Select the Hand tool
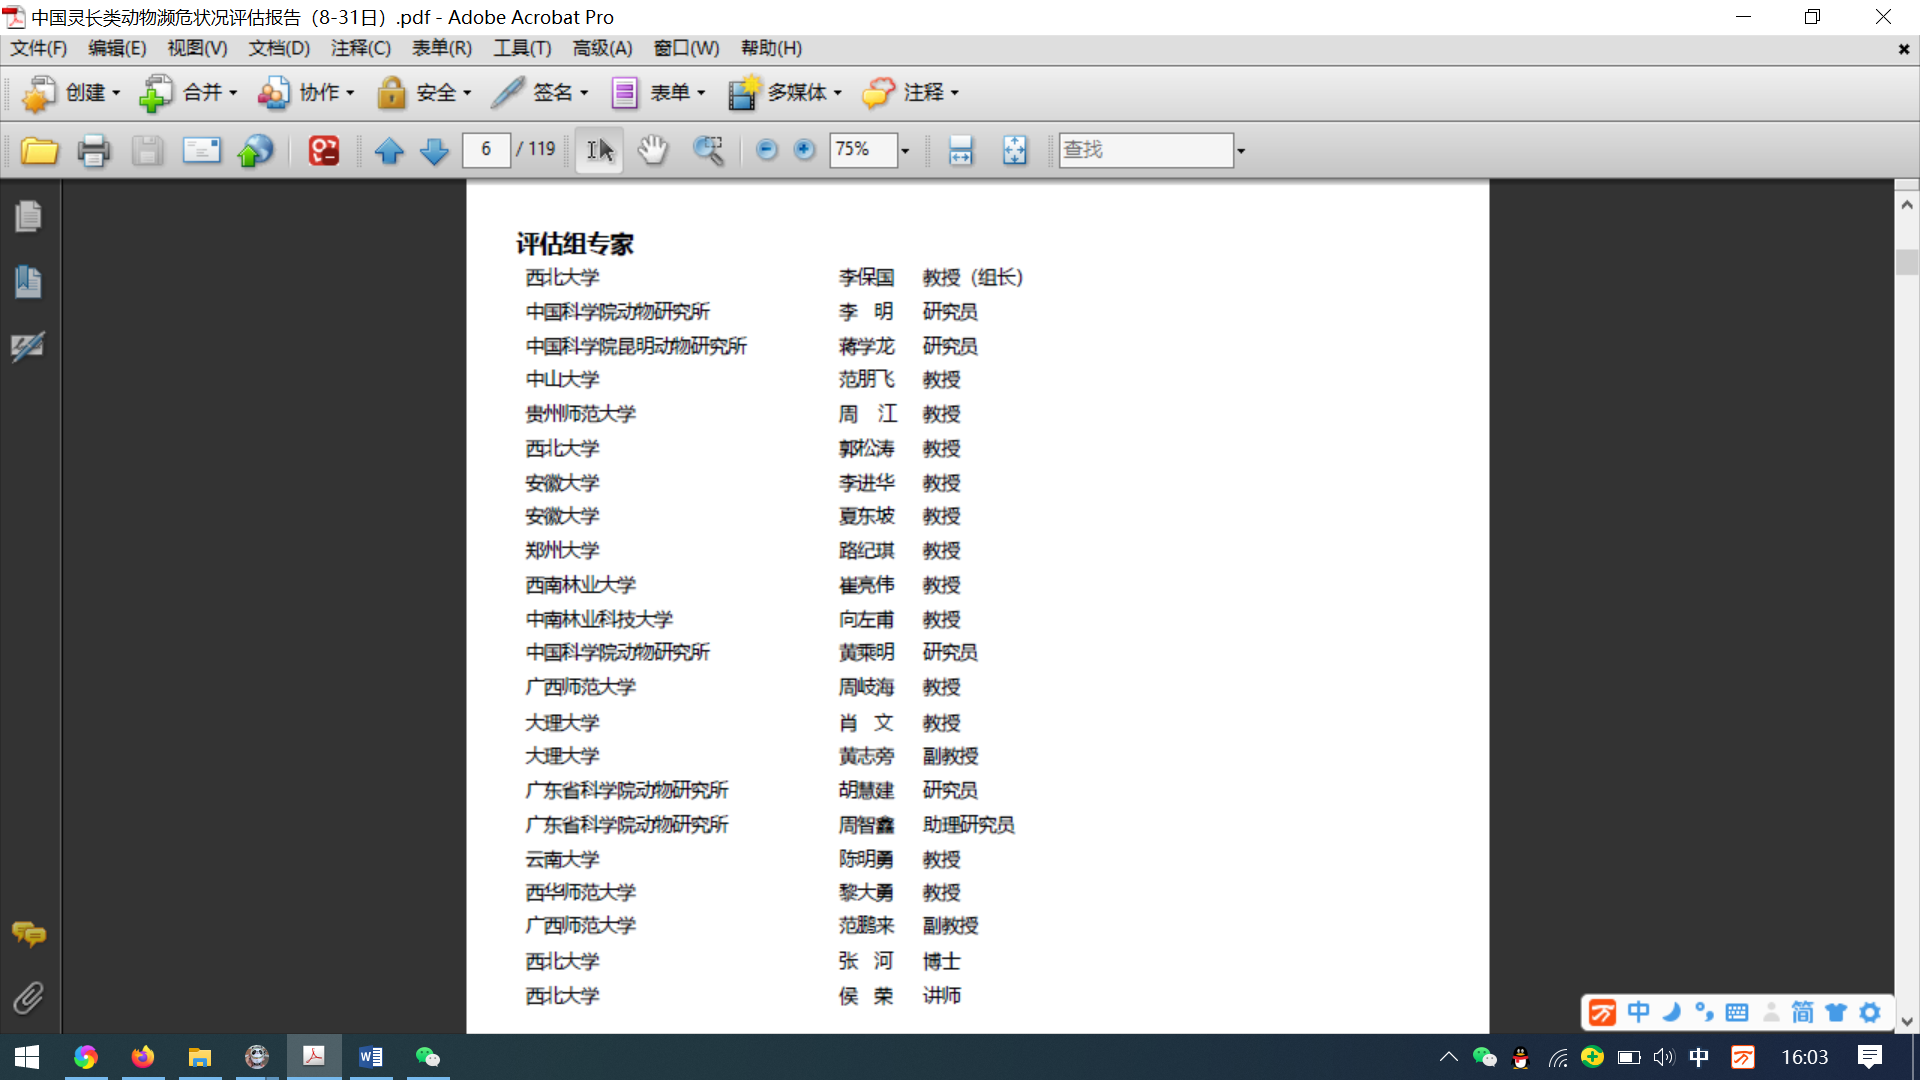 [652, 151]
